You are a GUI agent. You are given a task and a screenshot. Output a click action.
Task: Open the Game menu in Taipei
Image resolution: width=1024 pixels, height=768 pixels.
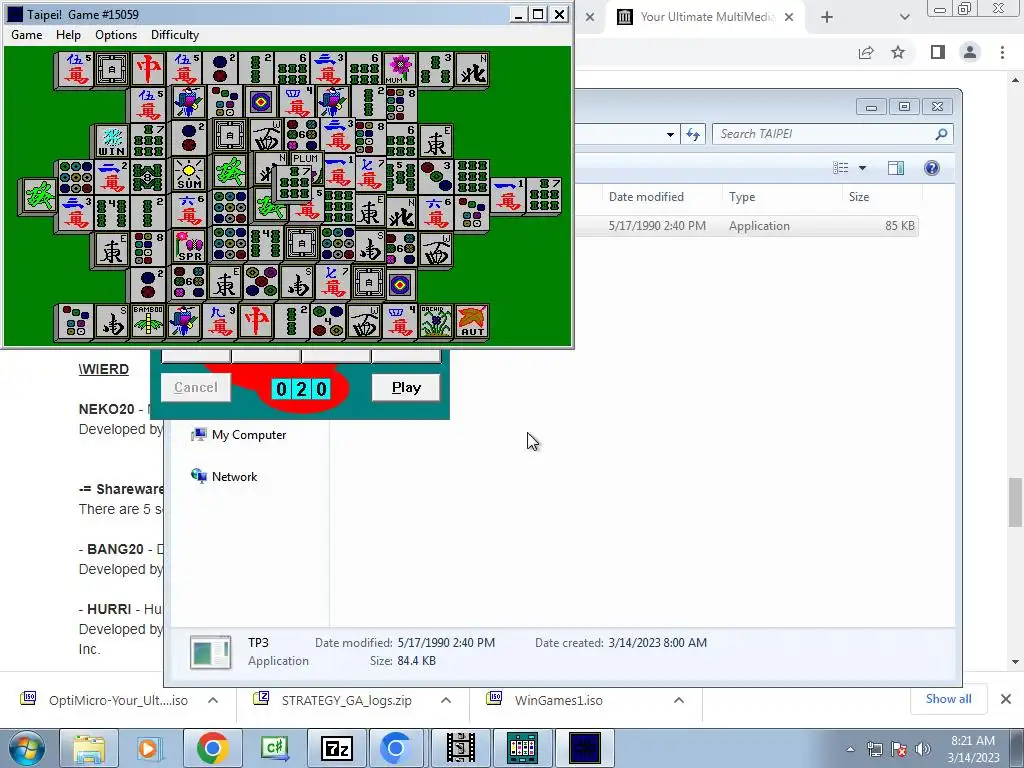pyautogui.click(x=27, y=35)
